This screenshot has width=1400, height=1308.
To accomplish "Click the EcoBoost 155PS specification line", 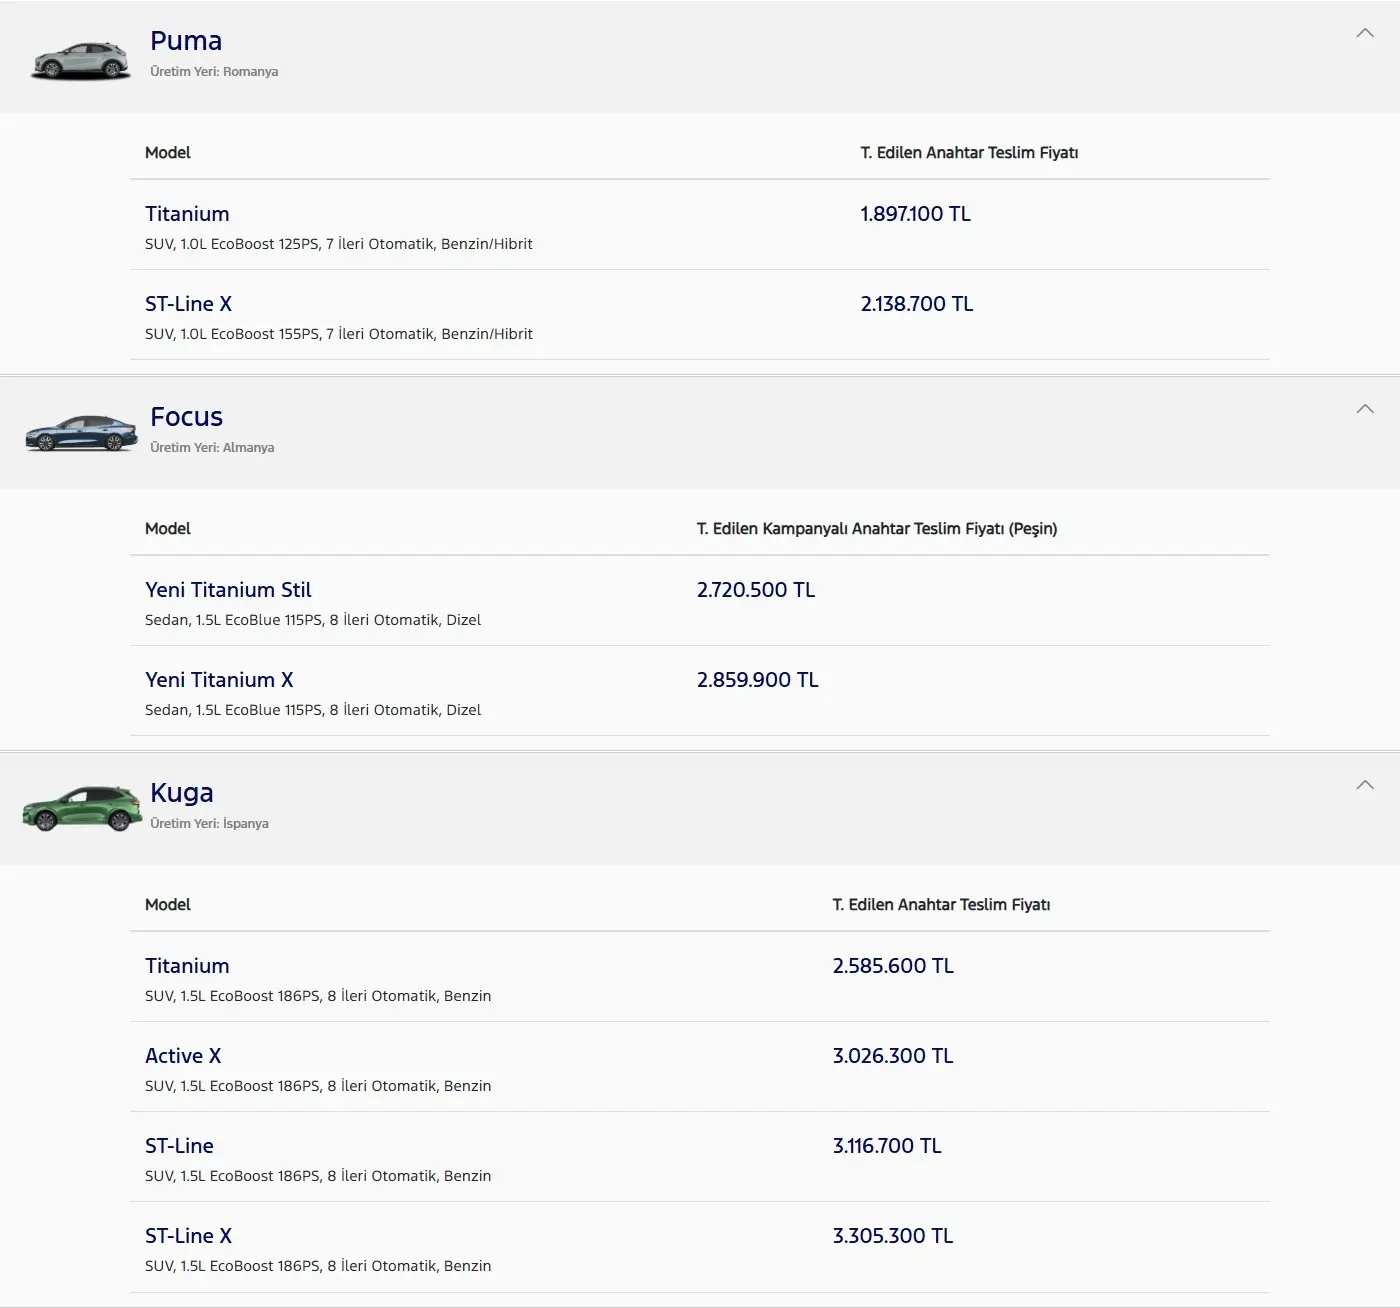I will [x=339, y=334].
